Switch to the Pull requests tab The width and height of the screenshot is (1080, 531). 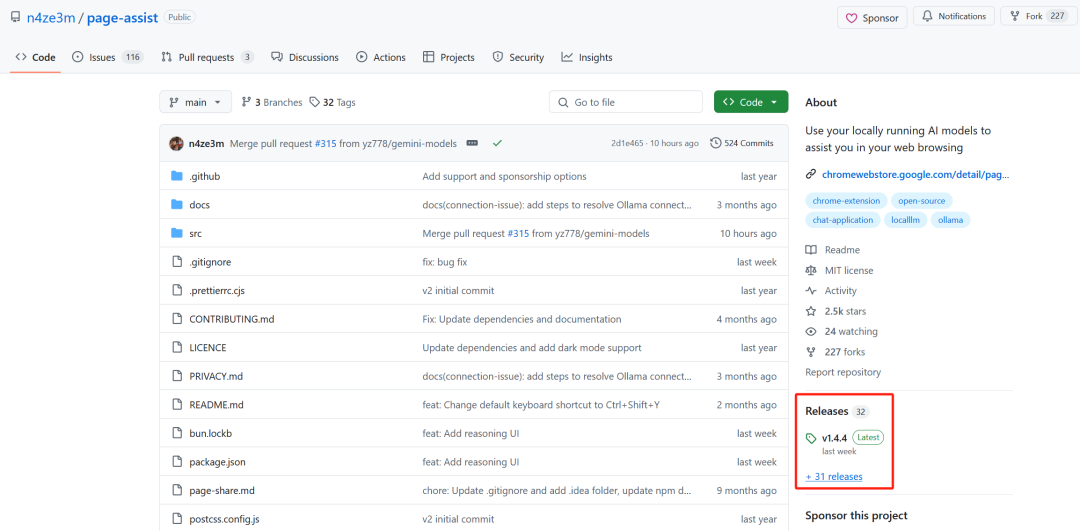click(207, 57)
